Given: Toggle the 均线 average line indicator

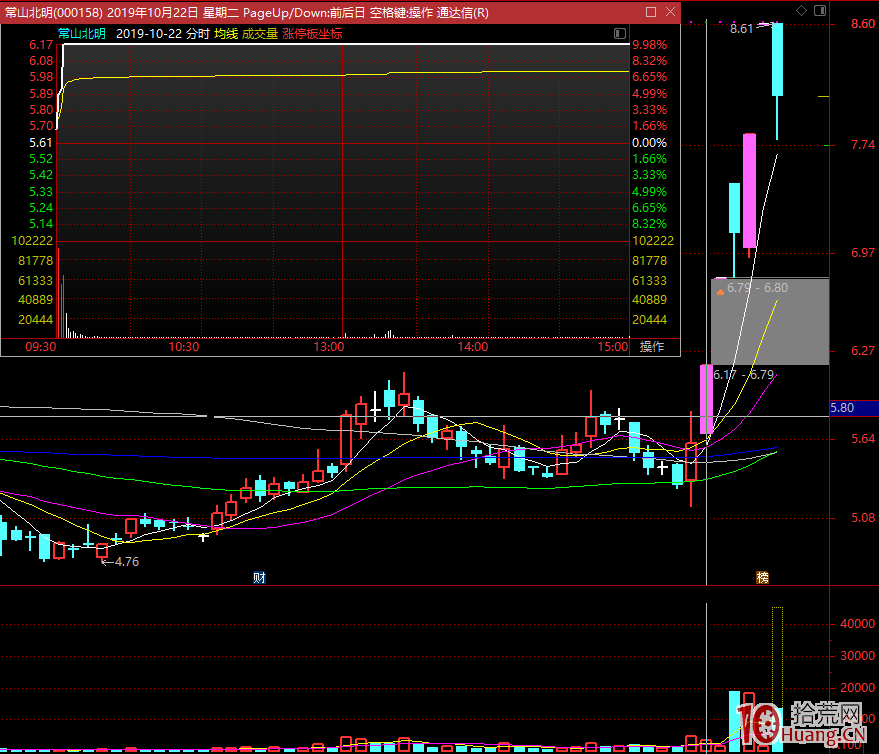Looking at the screenshot, I should coord(226,33).
